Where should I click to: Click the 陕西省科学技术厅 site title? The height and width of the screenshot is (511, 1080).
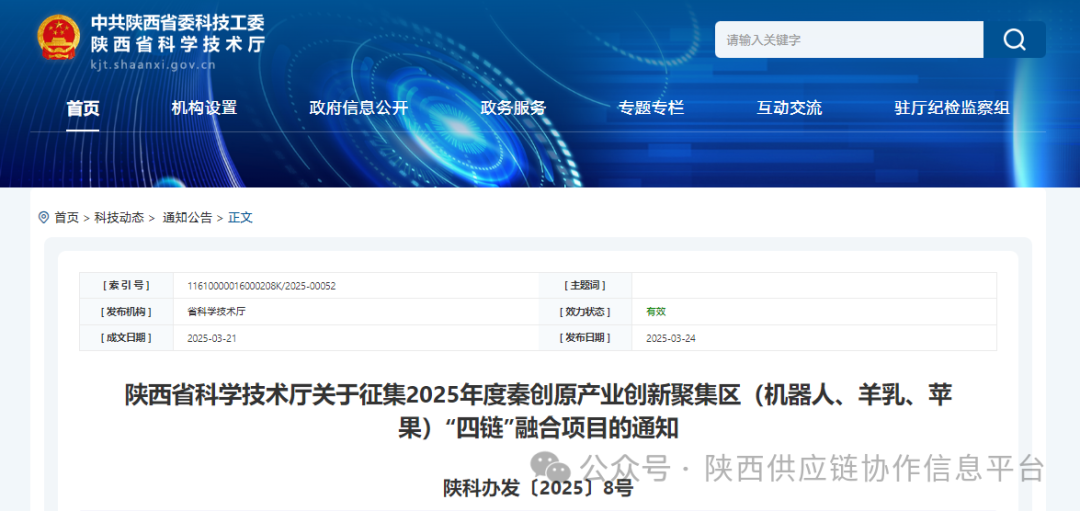coord(178,44)
